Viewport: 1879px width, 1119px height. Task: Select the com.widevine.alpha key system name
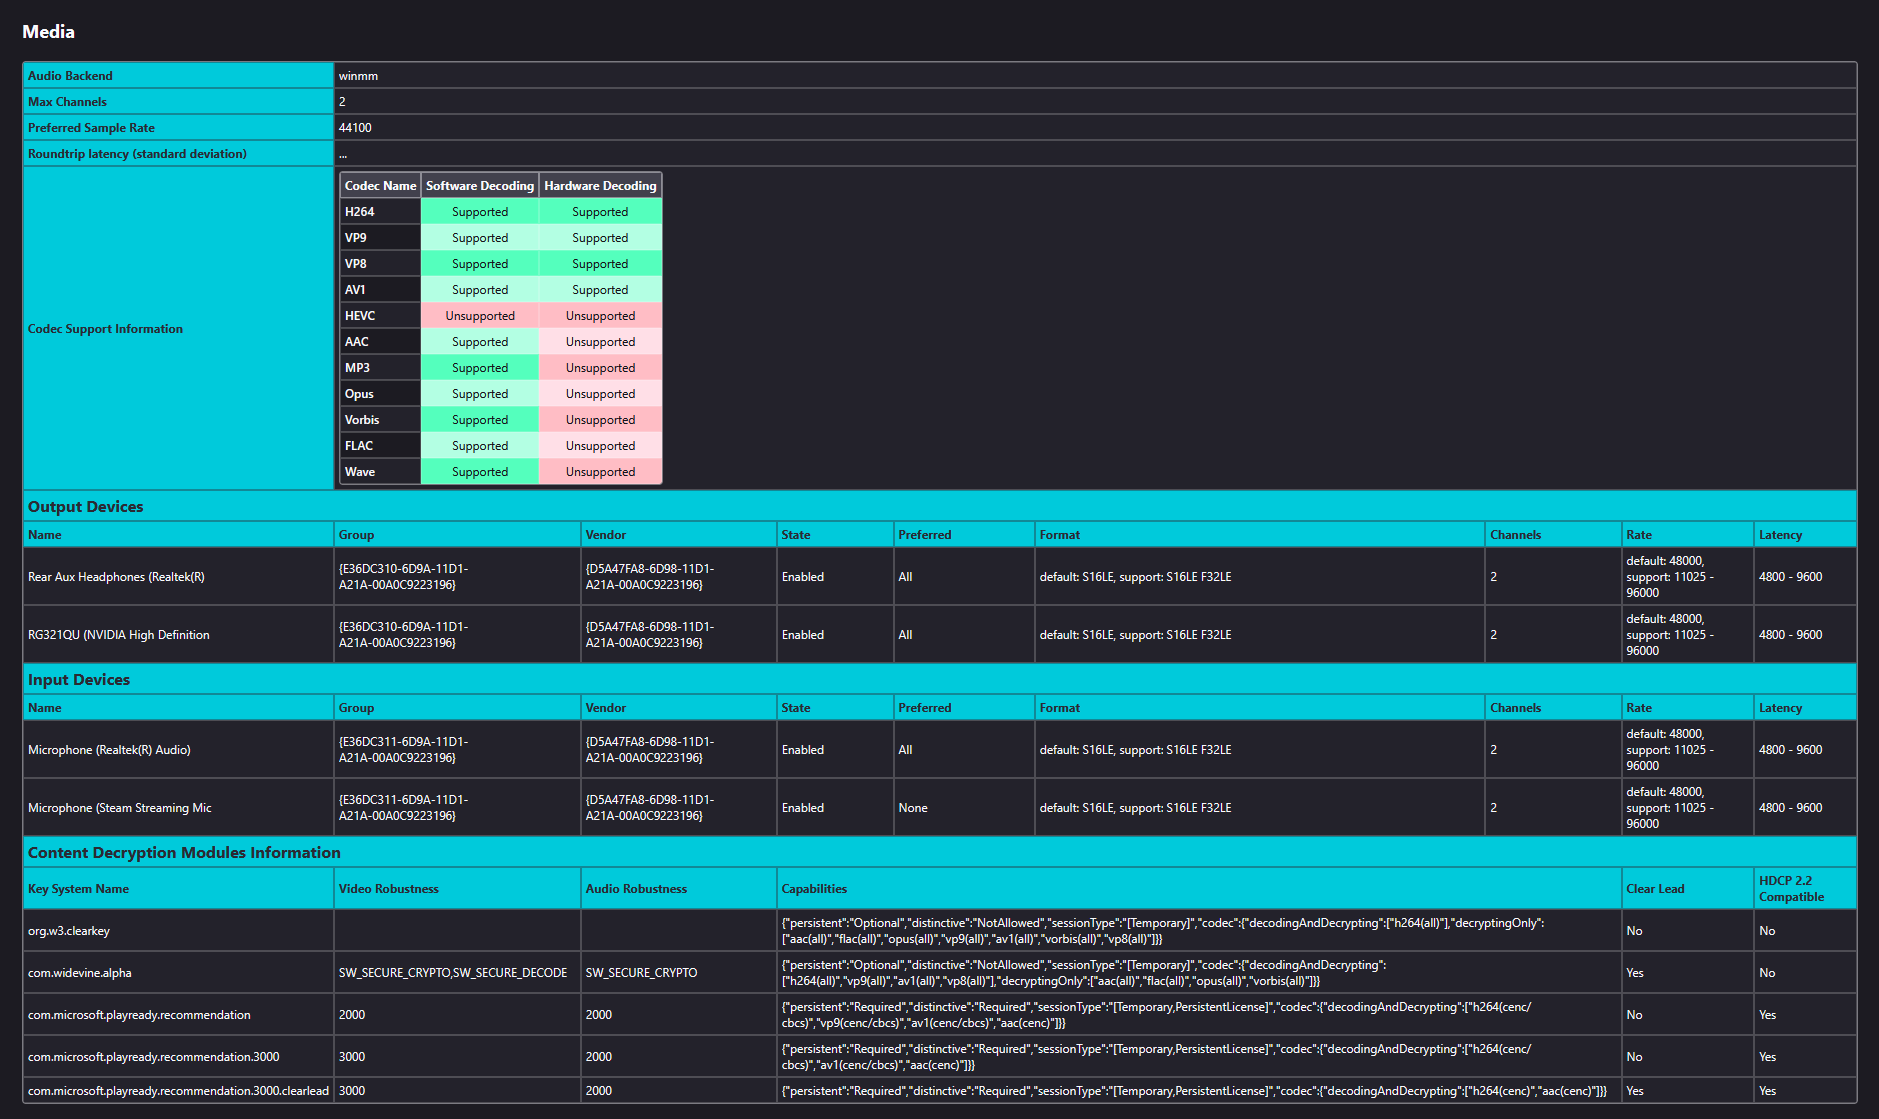[80, 973]
